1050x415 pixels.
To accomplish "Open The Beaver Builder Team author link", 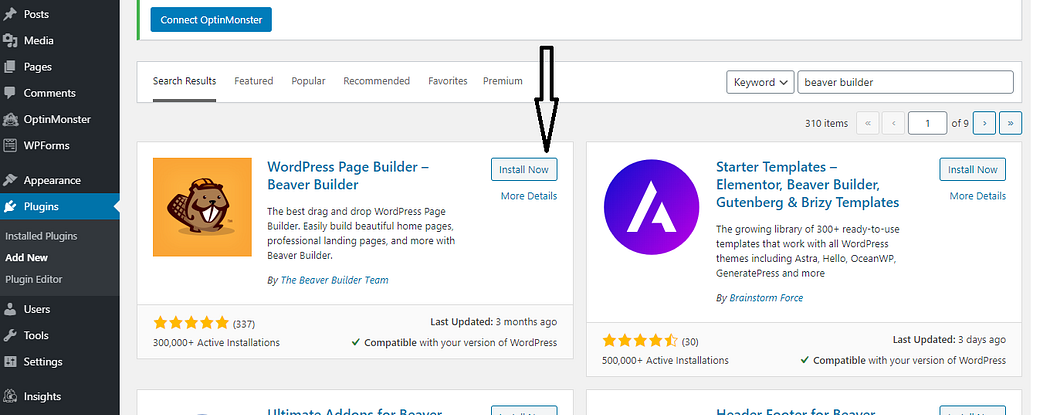I will pos(334,280).
